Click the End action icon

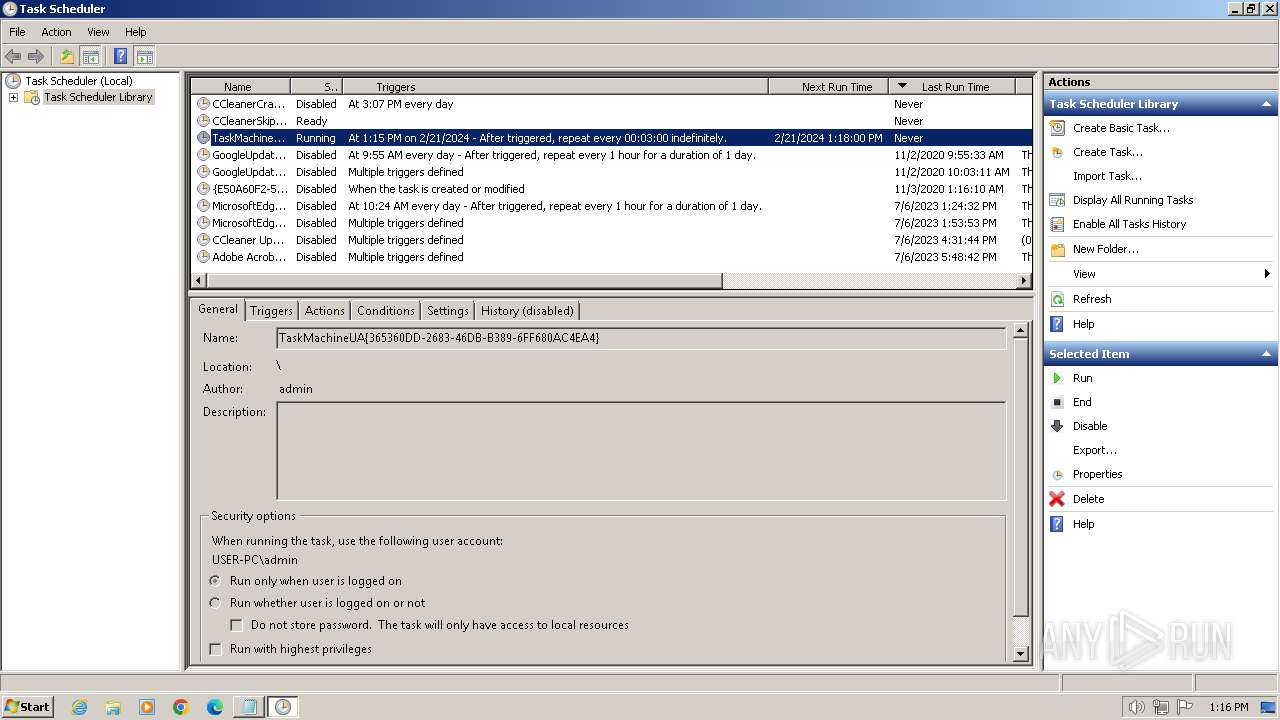click(1057, 402)
